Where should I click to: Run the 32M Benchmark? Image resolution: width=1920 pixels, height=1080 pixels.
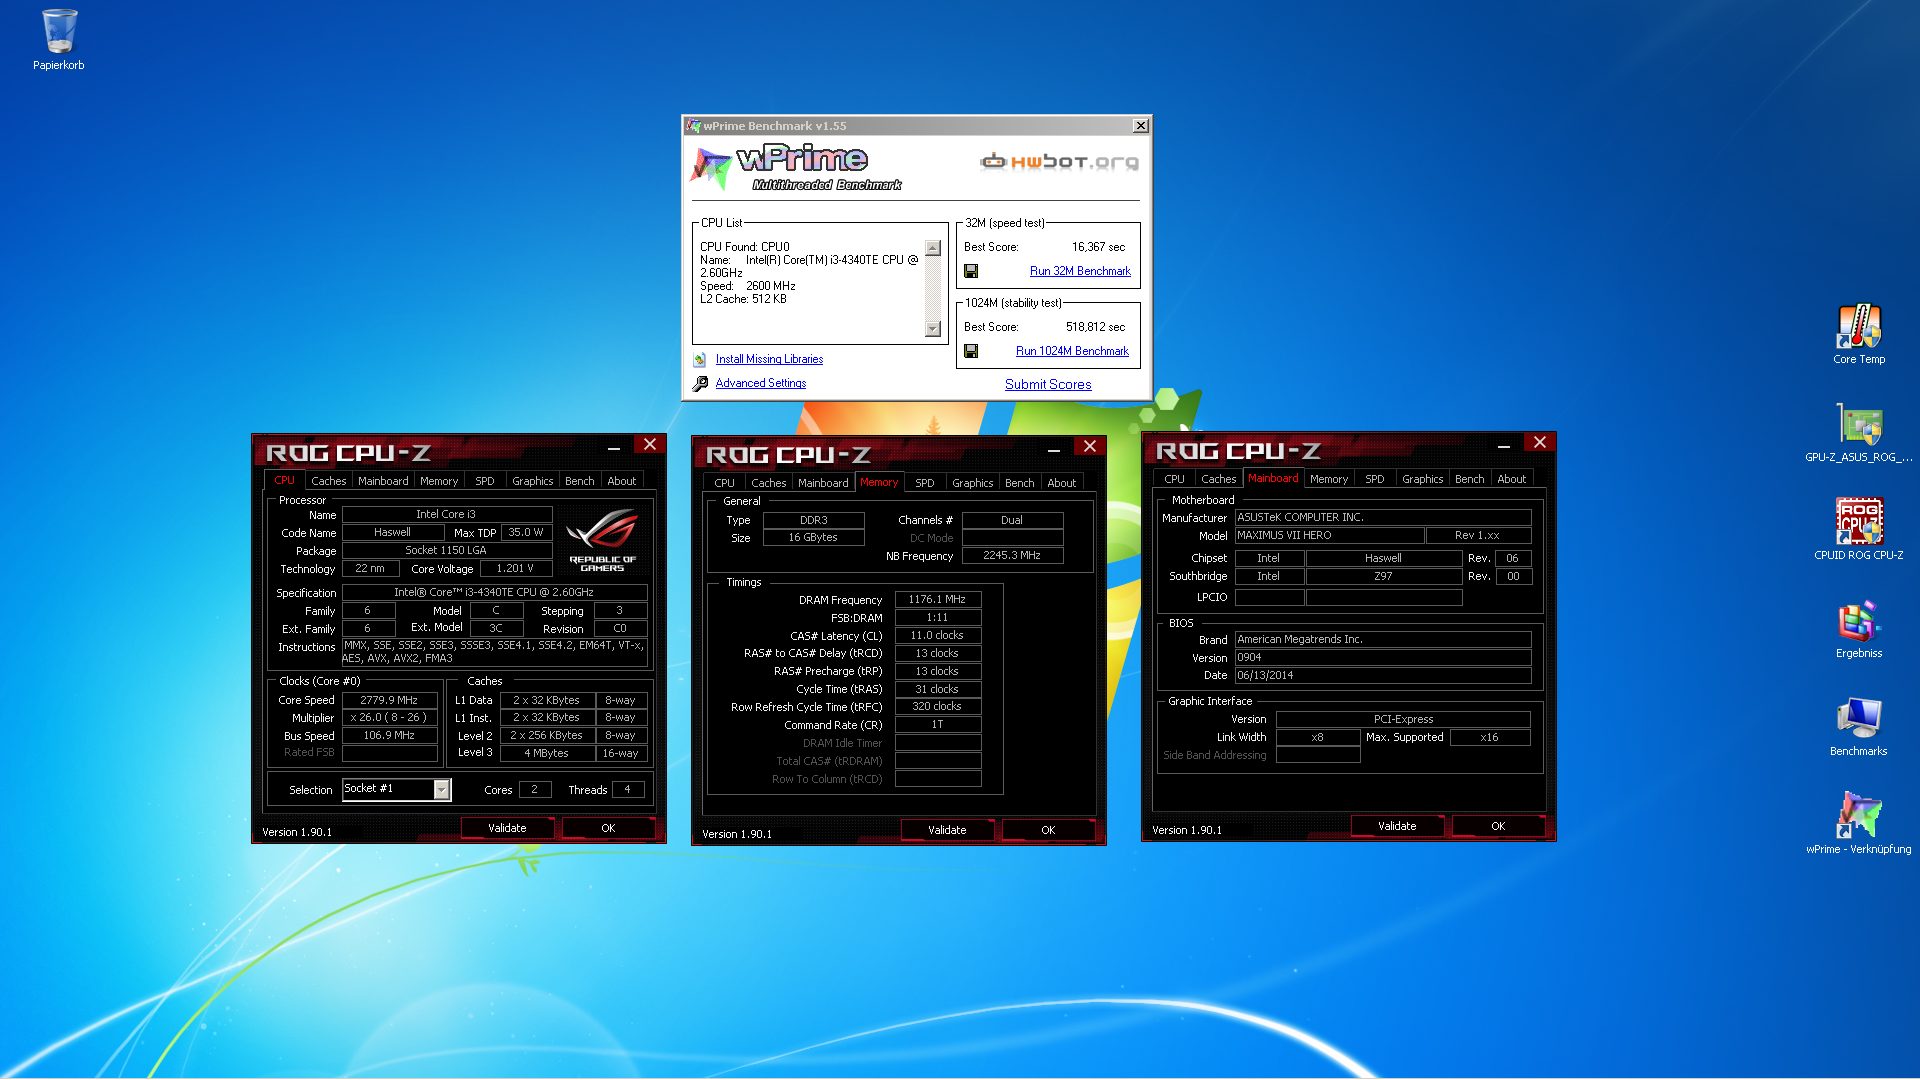point(1080,271)
